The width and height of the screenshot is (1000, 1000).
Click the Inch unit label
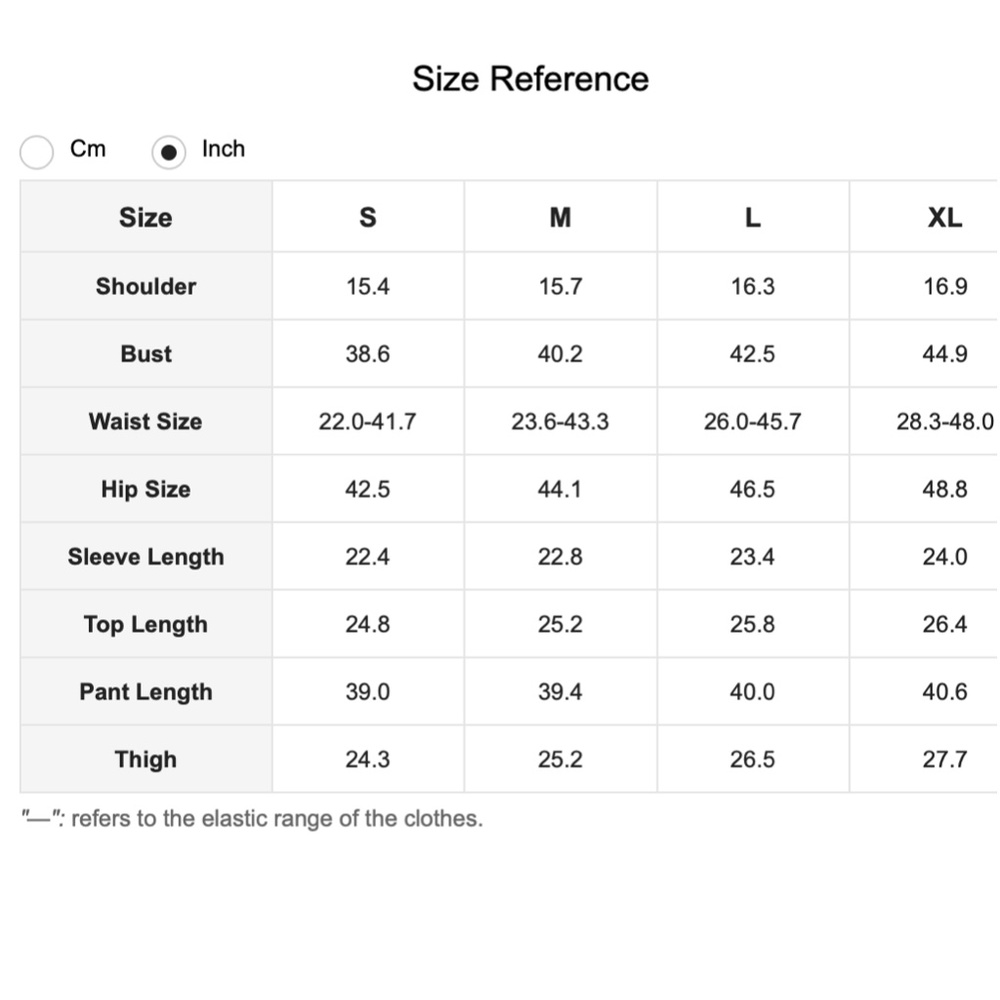click(x=223, y=149)
